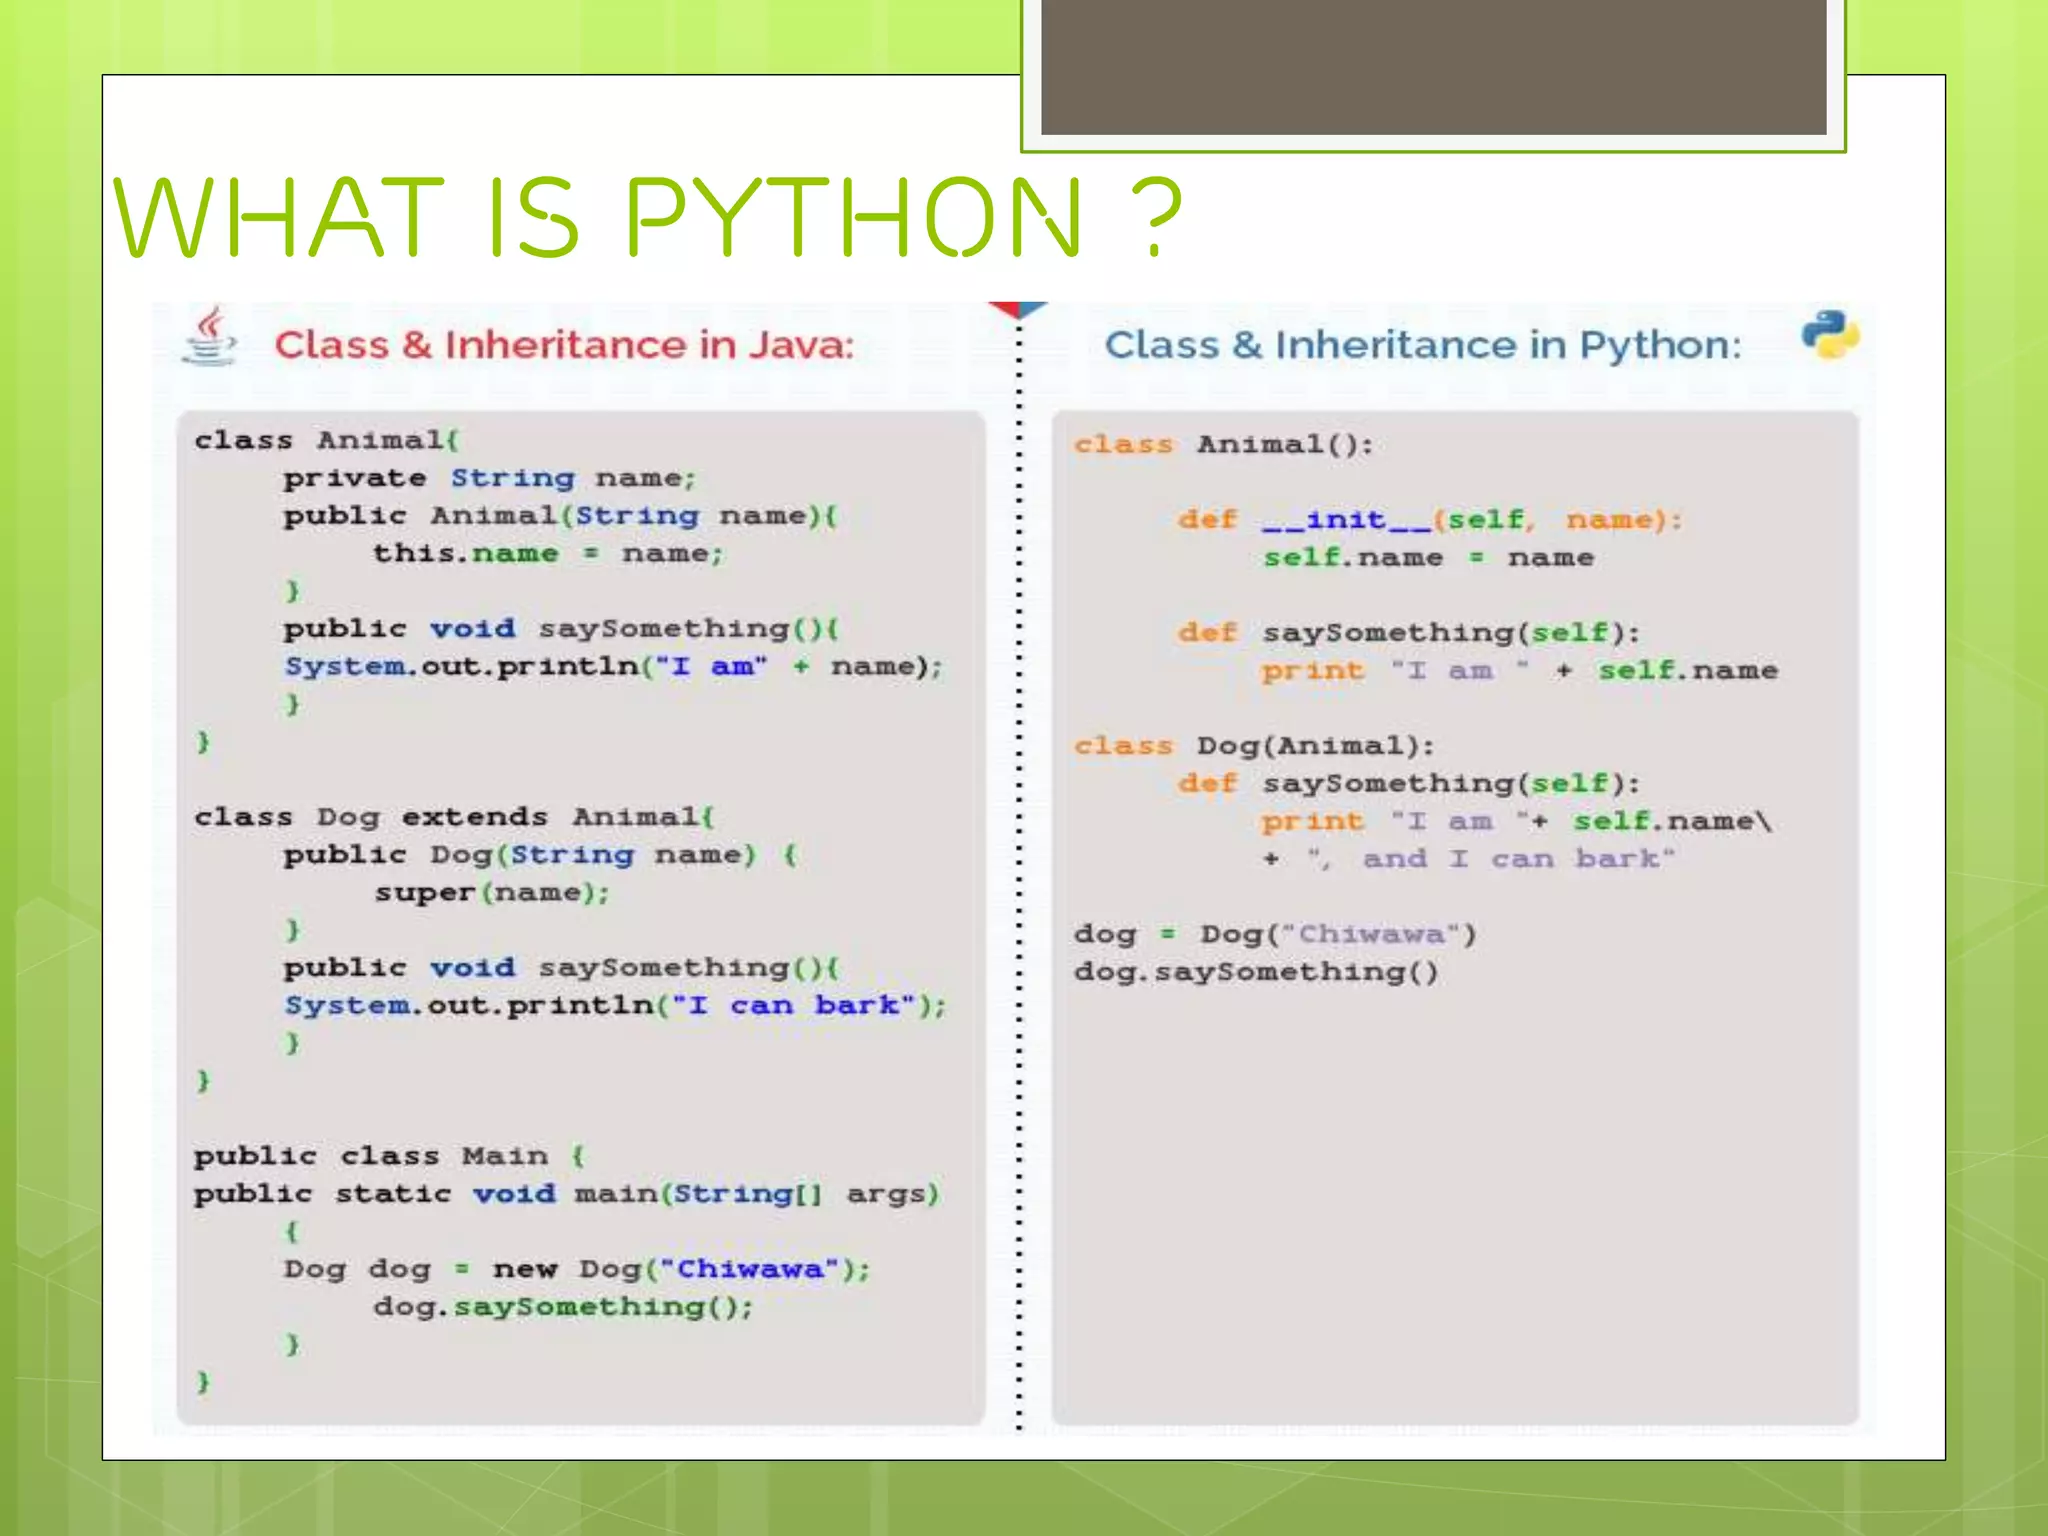Click 'print "I am " + self.name' line
The width and height of the screenshot is (2048, 1536).
coord(1520,671)
